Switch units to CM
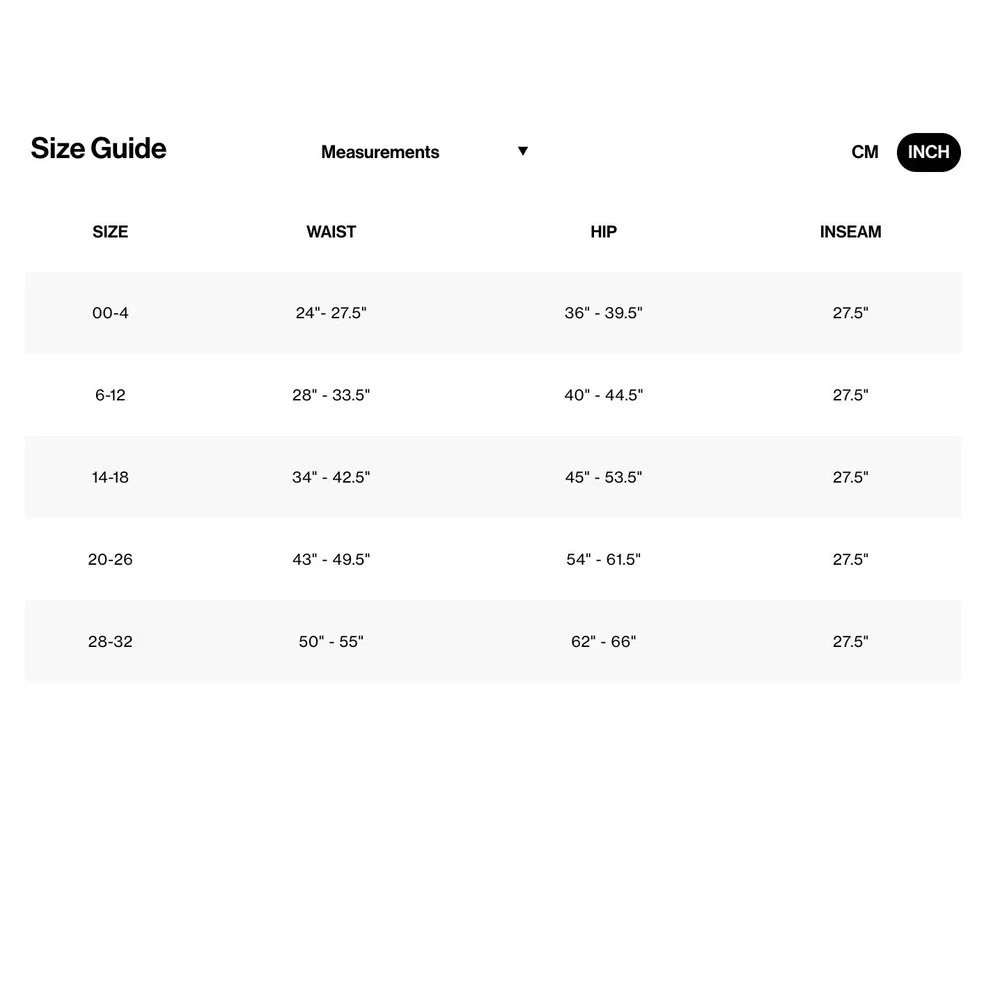Viewport: 1000px width, 1000px height. coord(865,152)
